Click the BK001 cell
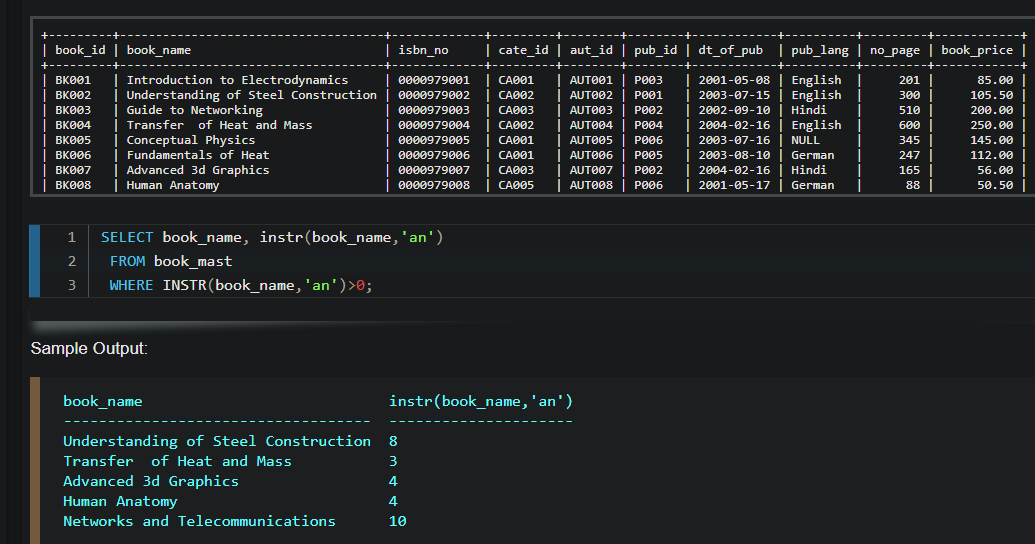1035x544 pixels. 73,80
